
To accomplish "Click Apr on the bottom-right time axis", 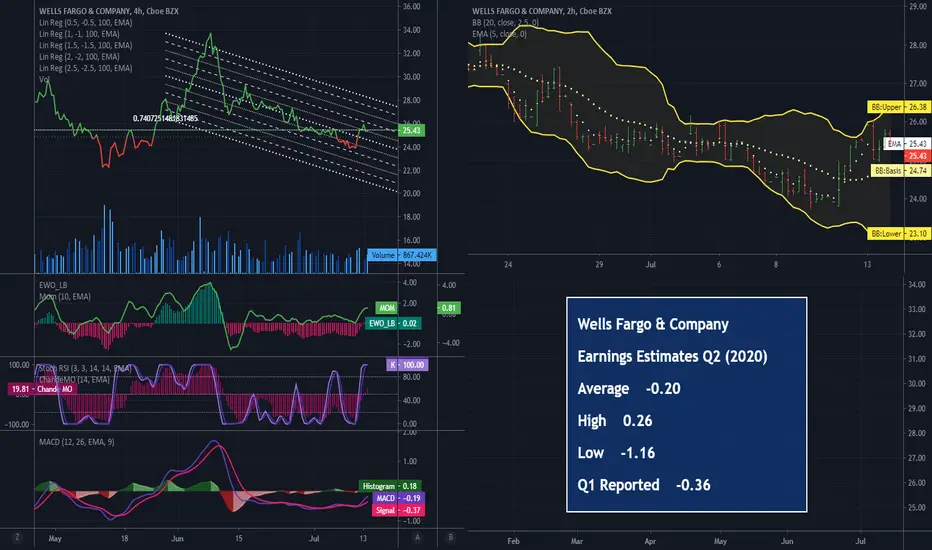I will 650,541.
